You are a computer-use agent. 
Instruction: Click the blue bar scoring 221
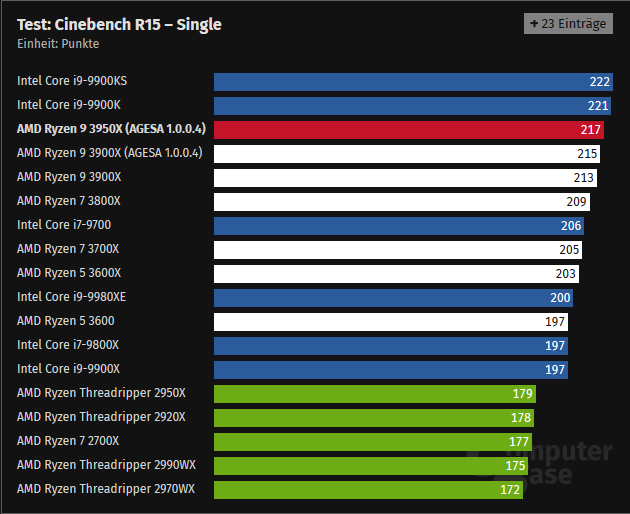pyautogui.click(x=413, y=106)
